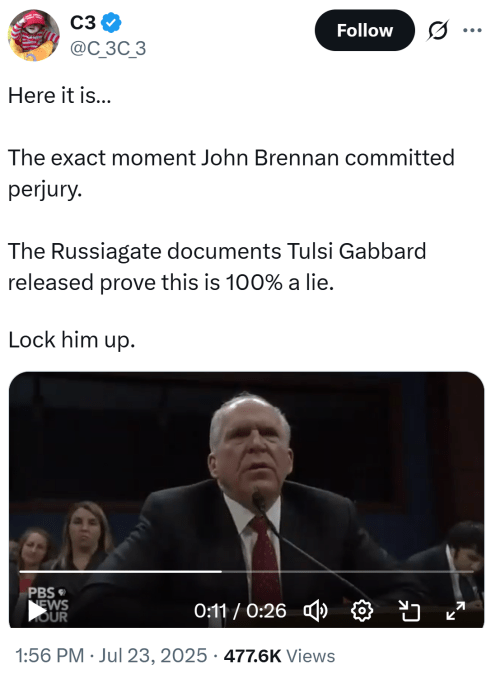Click the 477.6K Views count
500x674 pixels.
(x=279, y=656)
